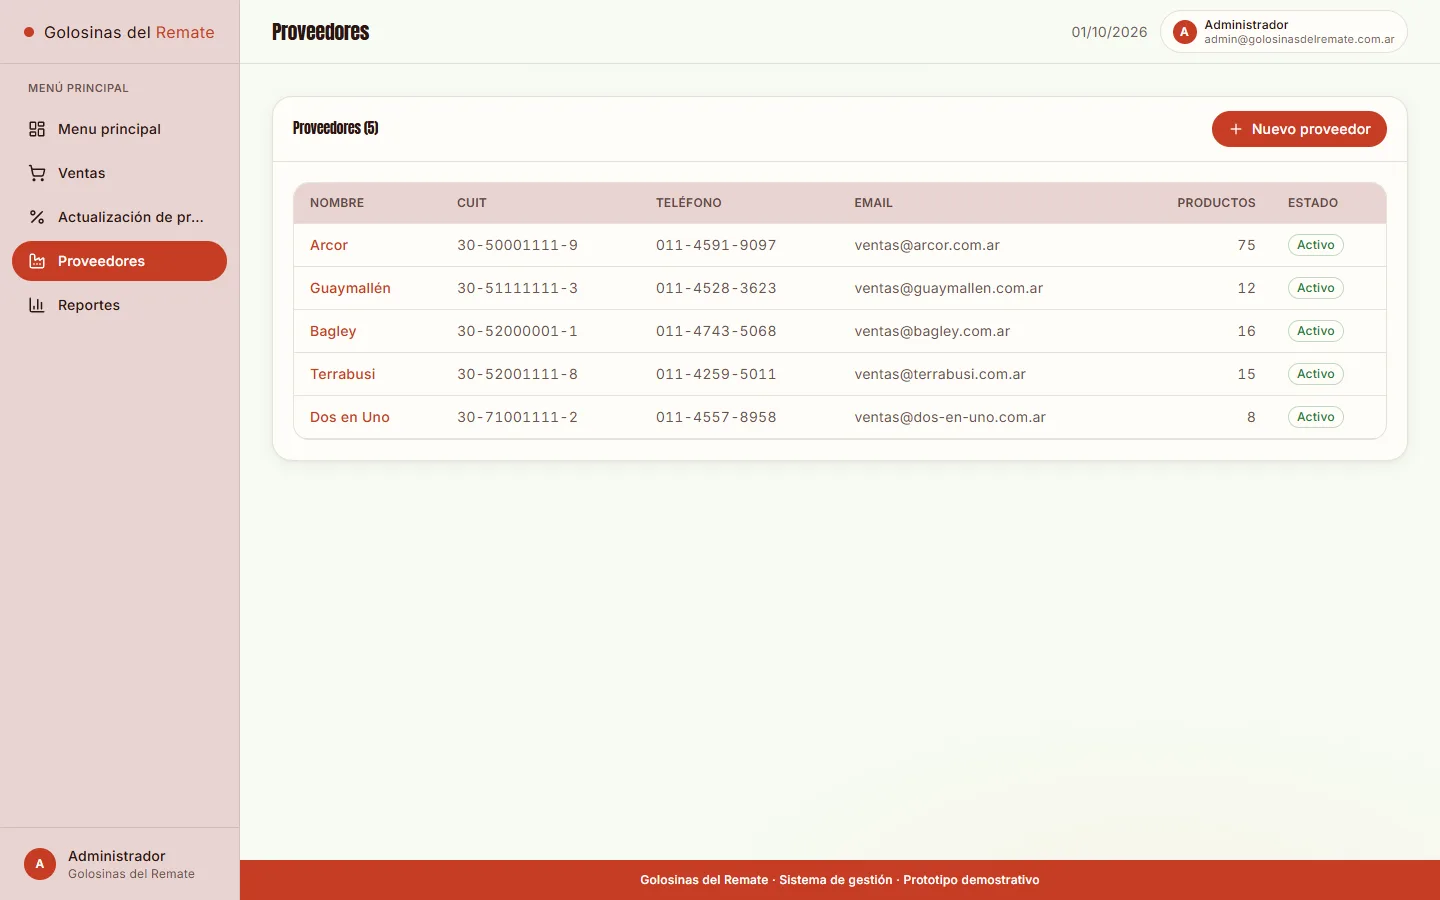Screen dimensions: 1440x900
Task: Click the Menu principal grid icon
Action: (x=37, y=129)
